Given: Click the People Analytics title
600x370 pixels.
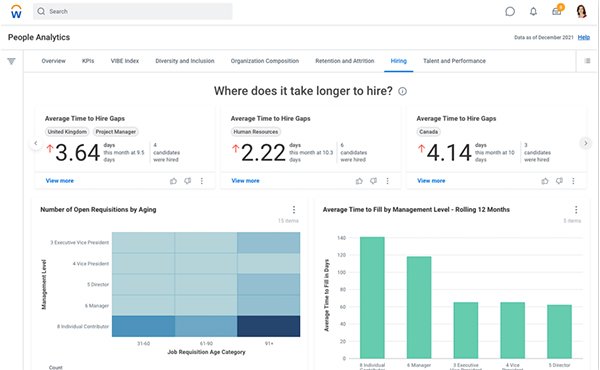Looking at the screenshot, I should click(39, 37).
